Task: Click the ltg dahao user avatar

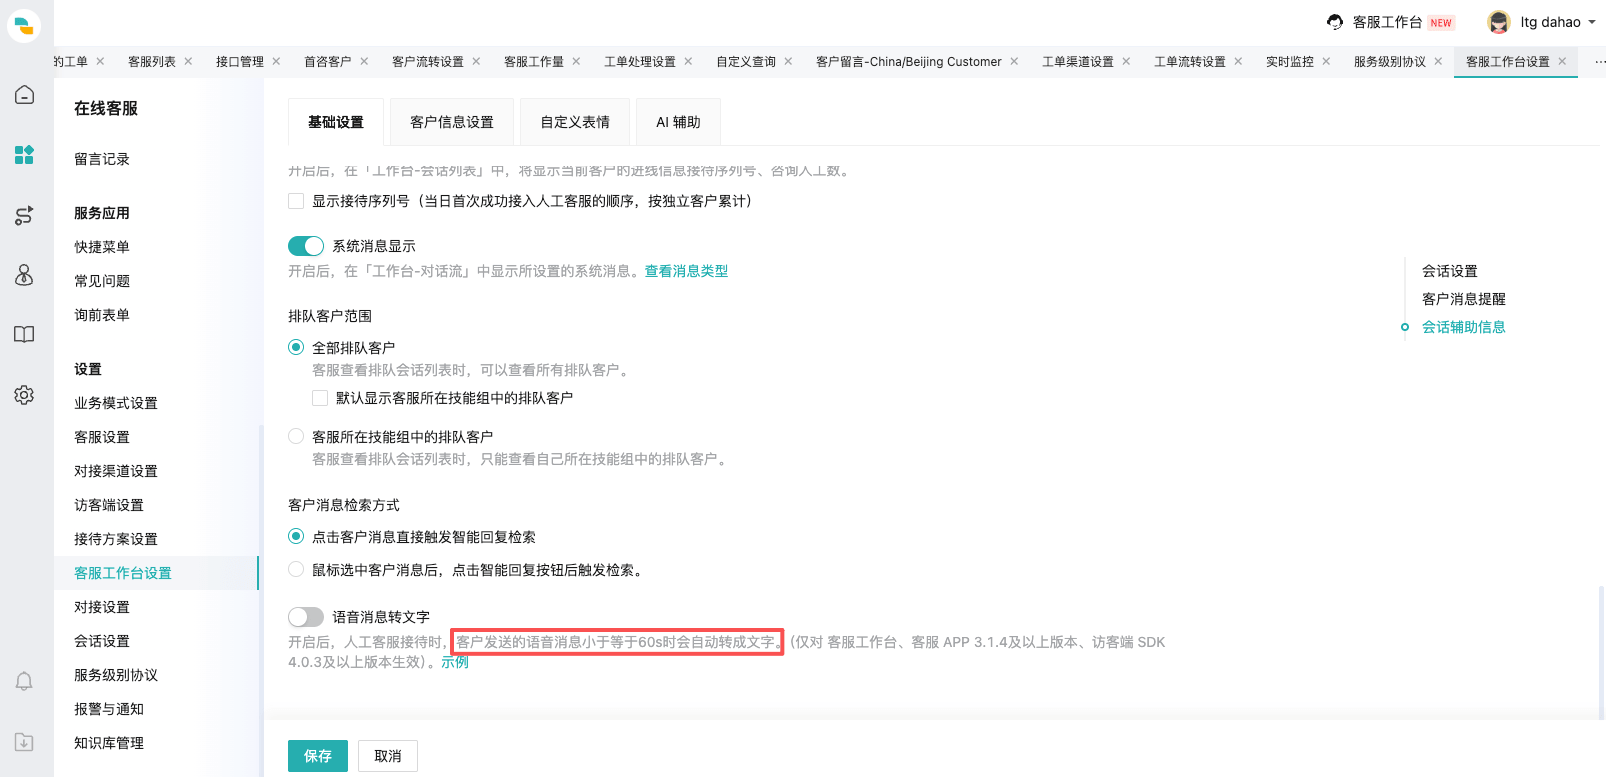Action: coord(1498,22)
